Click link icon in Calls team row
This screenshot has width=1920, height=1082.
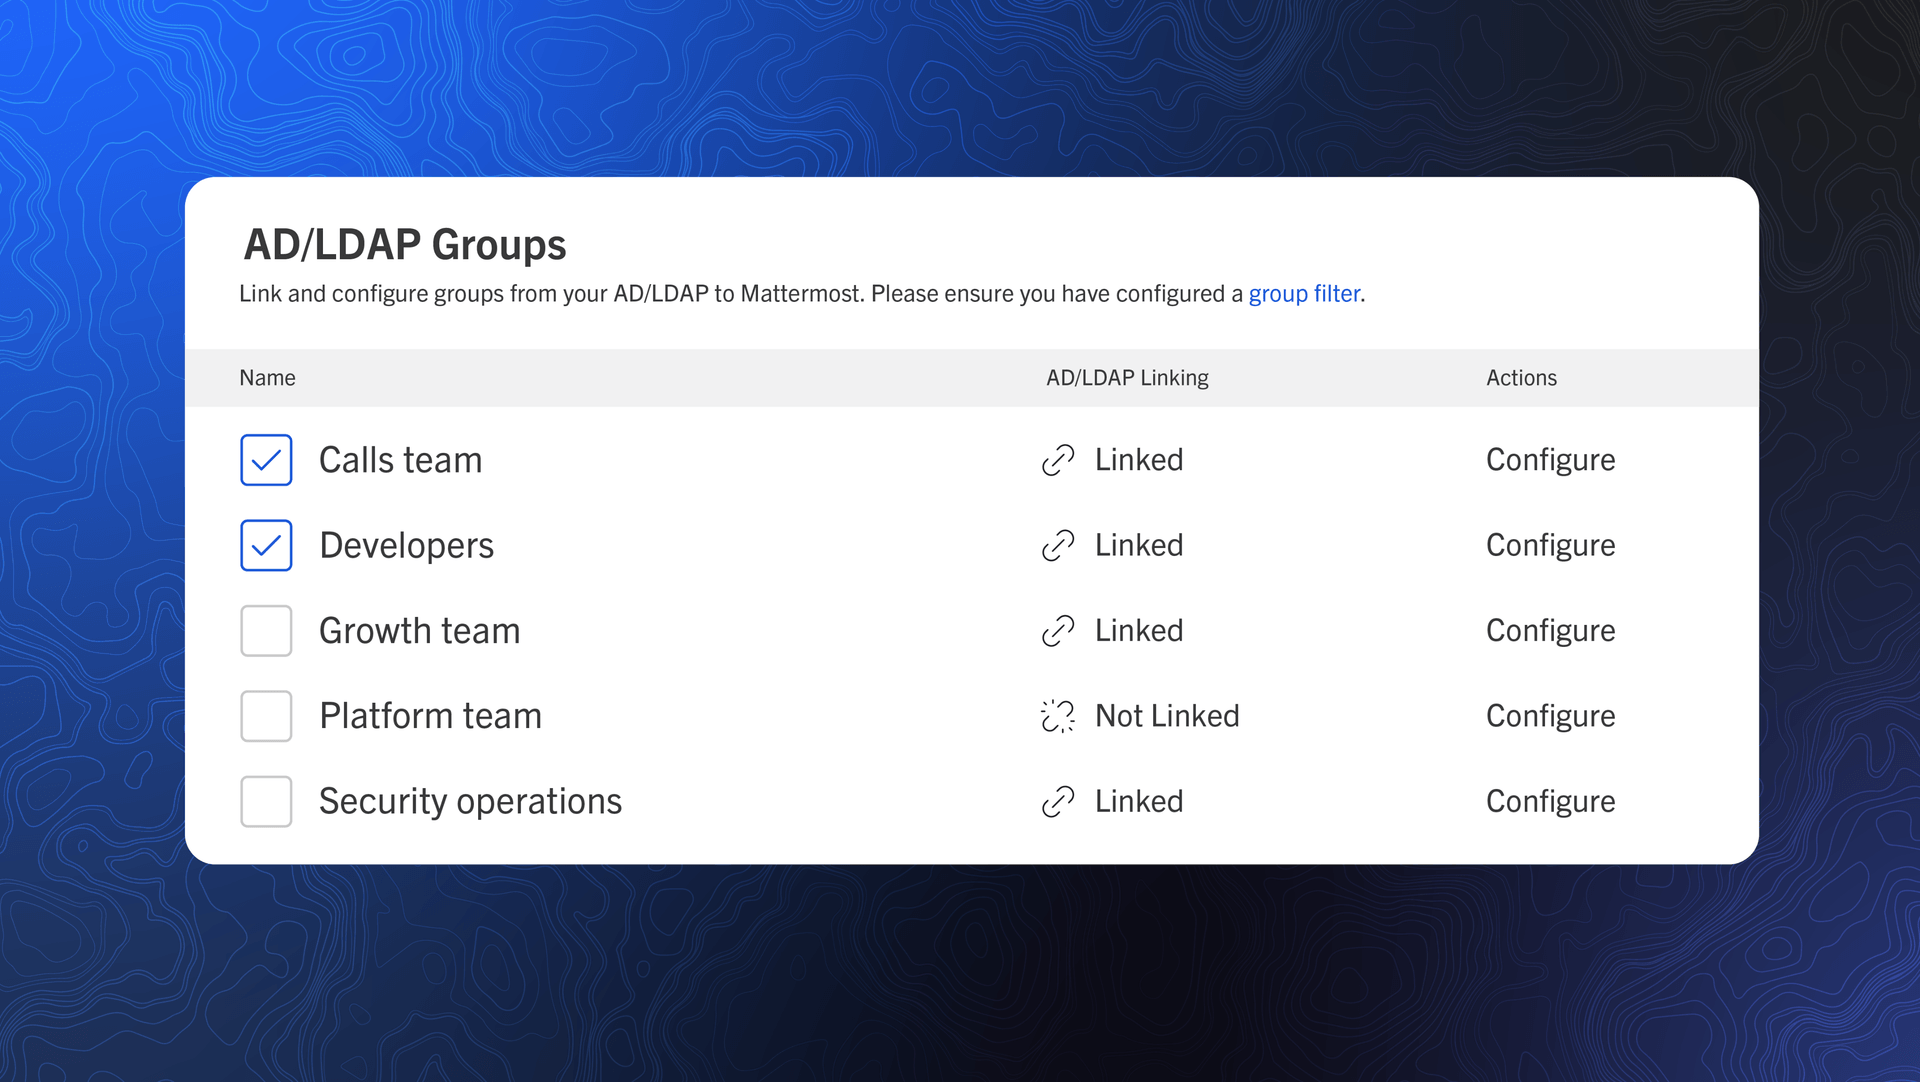coord(1058,460)
